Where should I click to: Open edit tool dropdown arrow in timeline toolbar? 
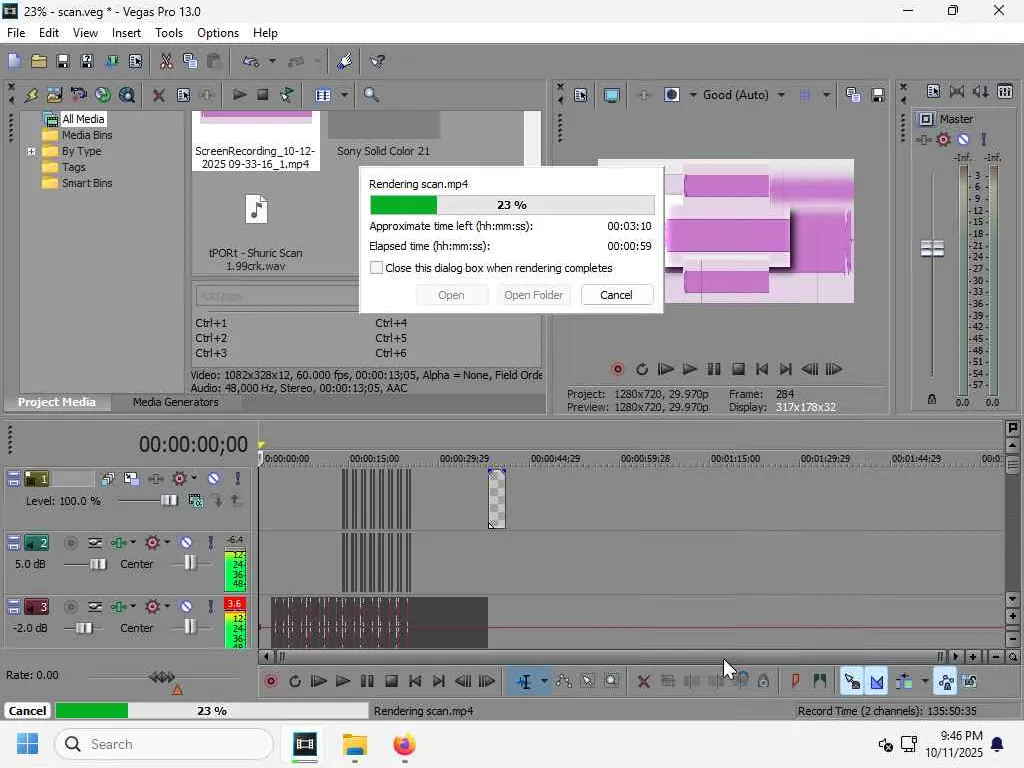pyautogui.click(x=544, y=682)
